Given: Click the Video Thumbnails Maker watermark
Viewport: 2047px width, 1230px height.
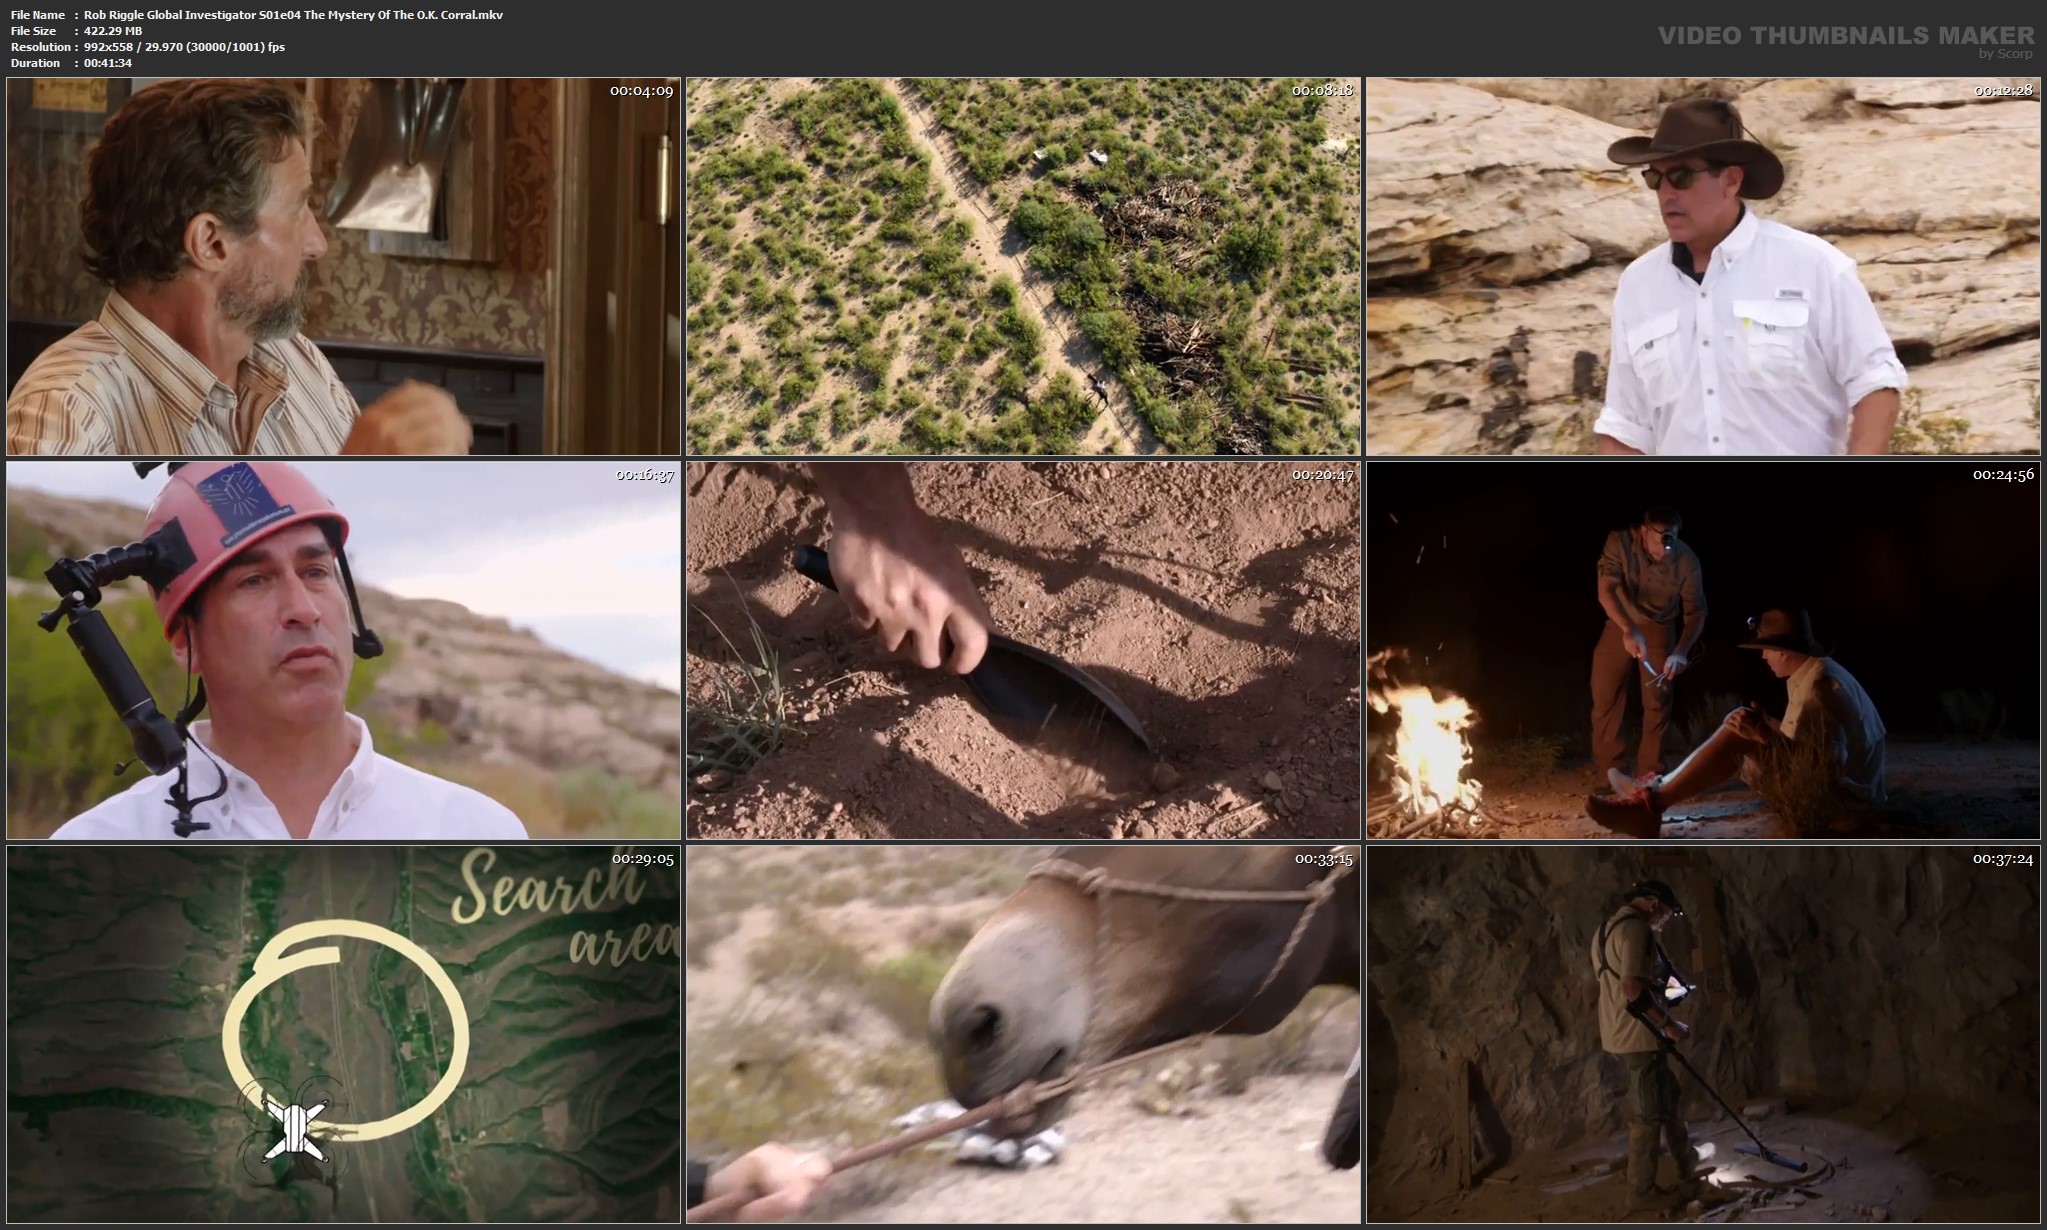Looking at the screenshot, I should click(x=1845, y=35).
